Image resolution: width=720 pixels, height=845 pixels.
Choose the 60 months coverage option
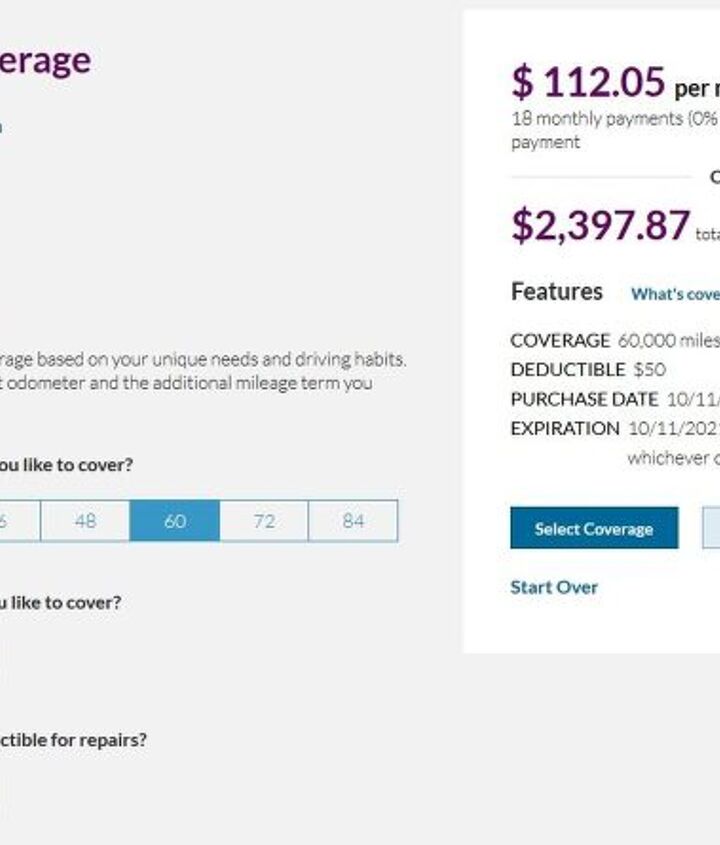tap(174, 521)
